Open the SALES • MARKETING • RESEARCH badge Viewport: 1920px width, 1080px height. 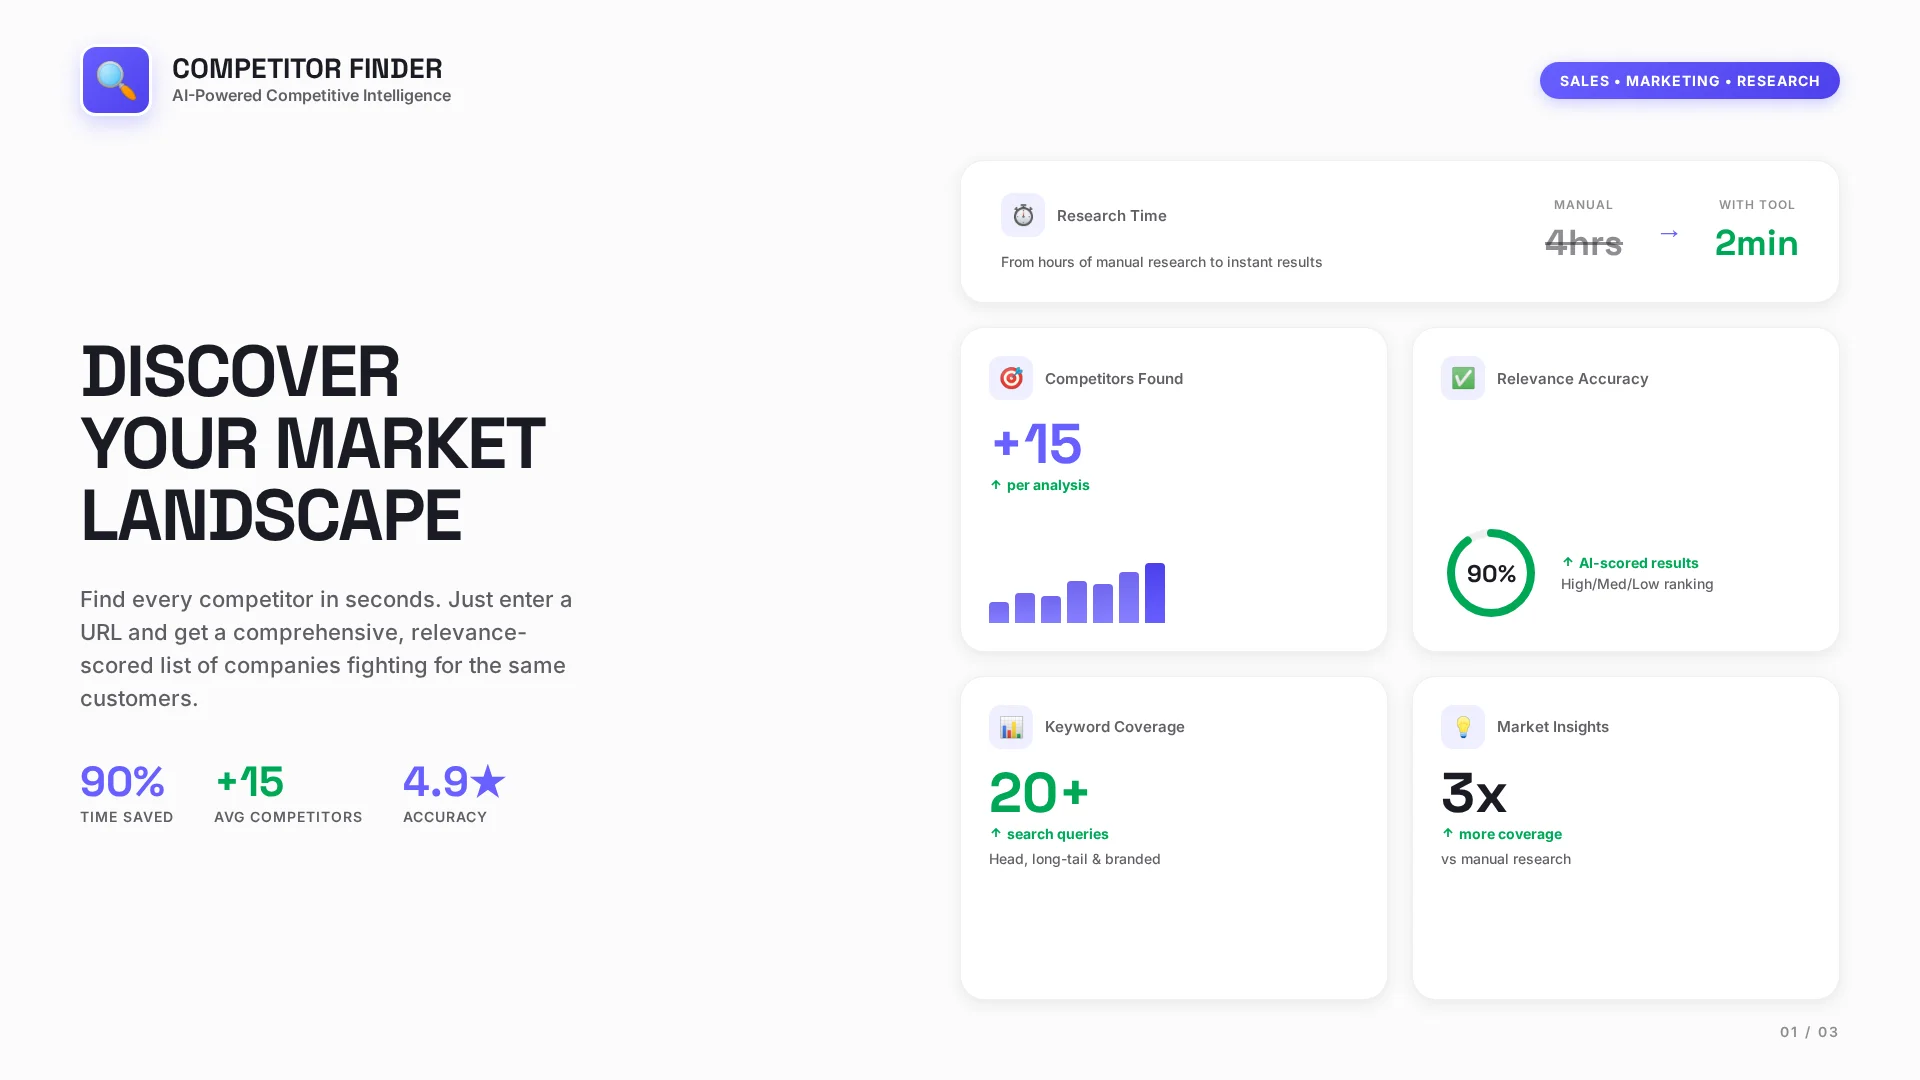[x=1689, y=80]
